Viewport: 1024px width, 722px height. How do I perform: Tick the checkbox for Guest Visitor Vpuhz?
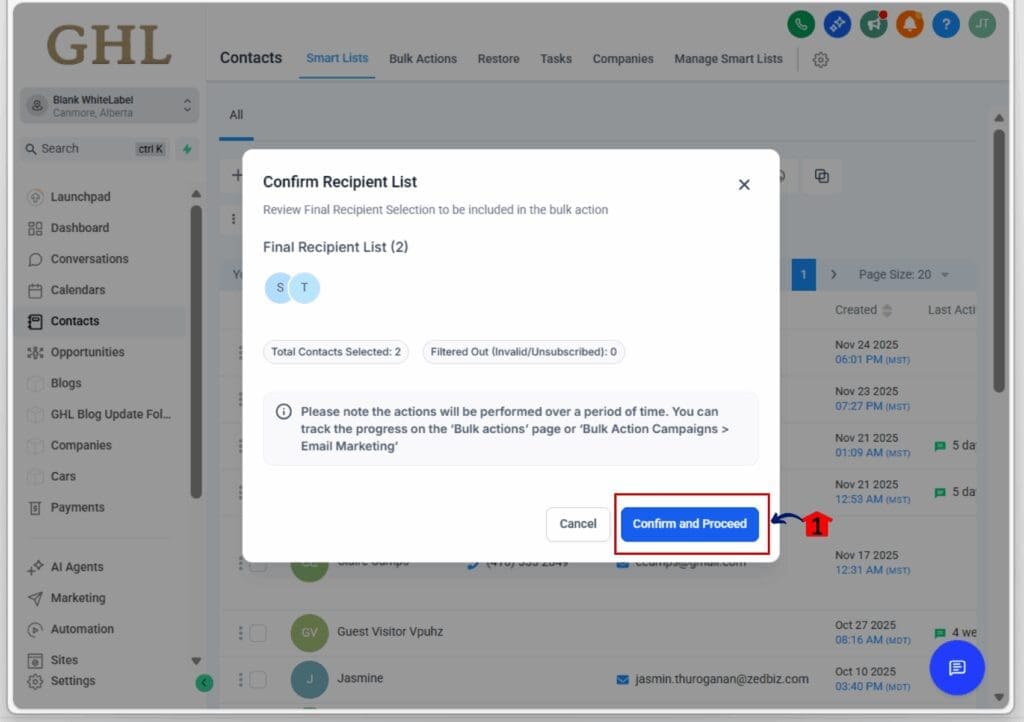[x=258, y=633]
